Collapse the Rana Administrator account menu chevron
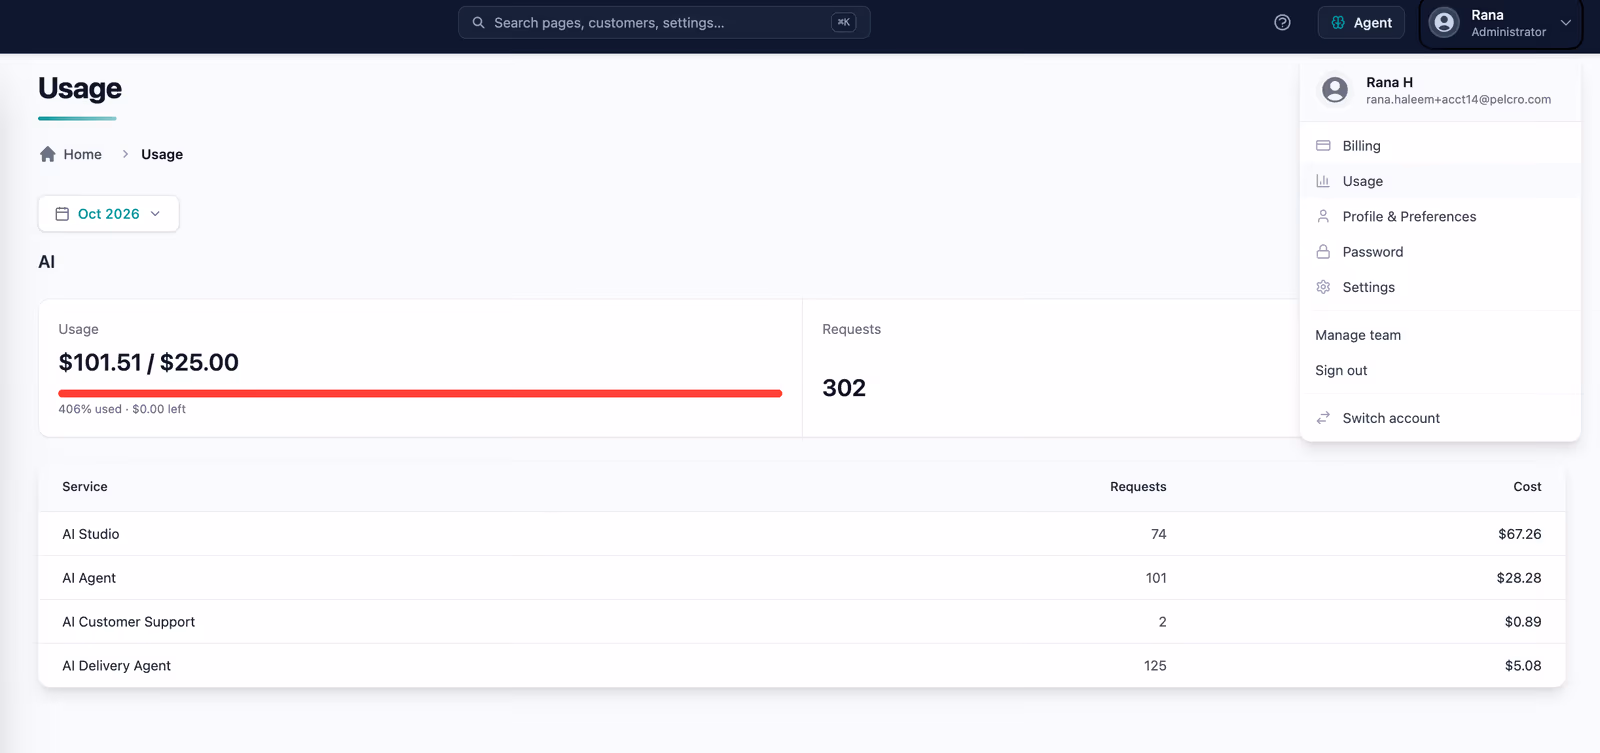1600x753 pixels. [1566, 22]
